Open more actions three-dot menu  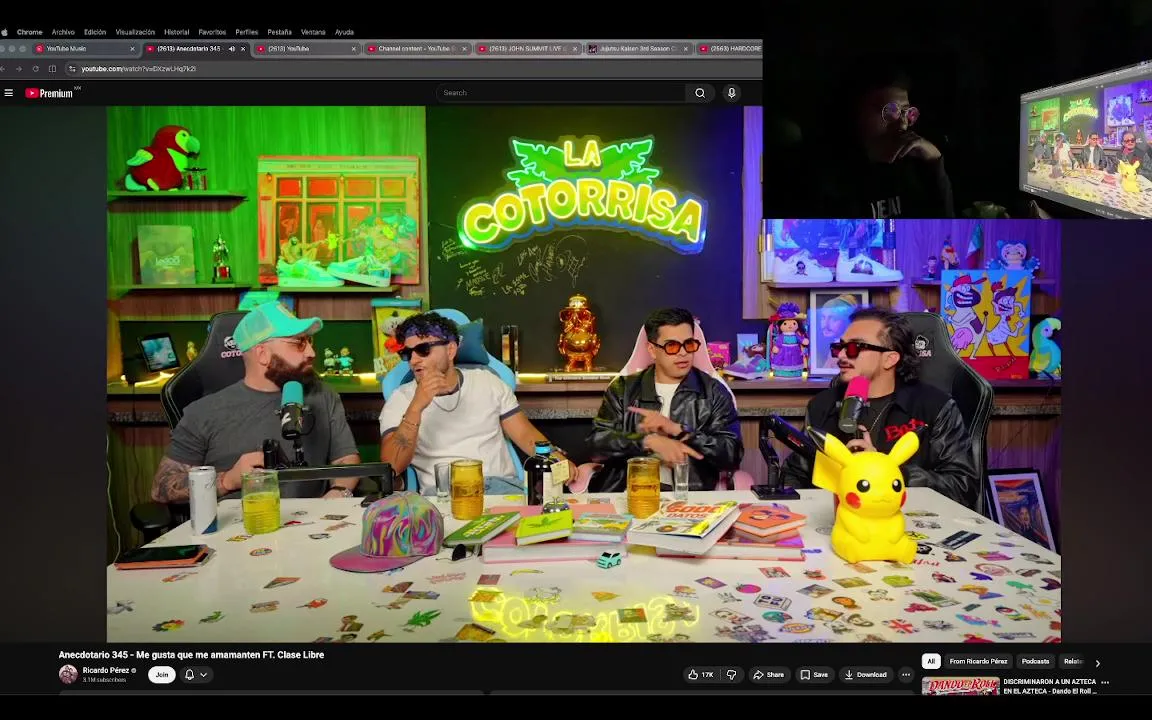click(906, 674)
